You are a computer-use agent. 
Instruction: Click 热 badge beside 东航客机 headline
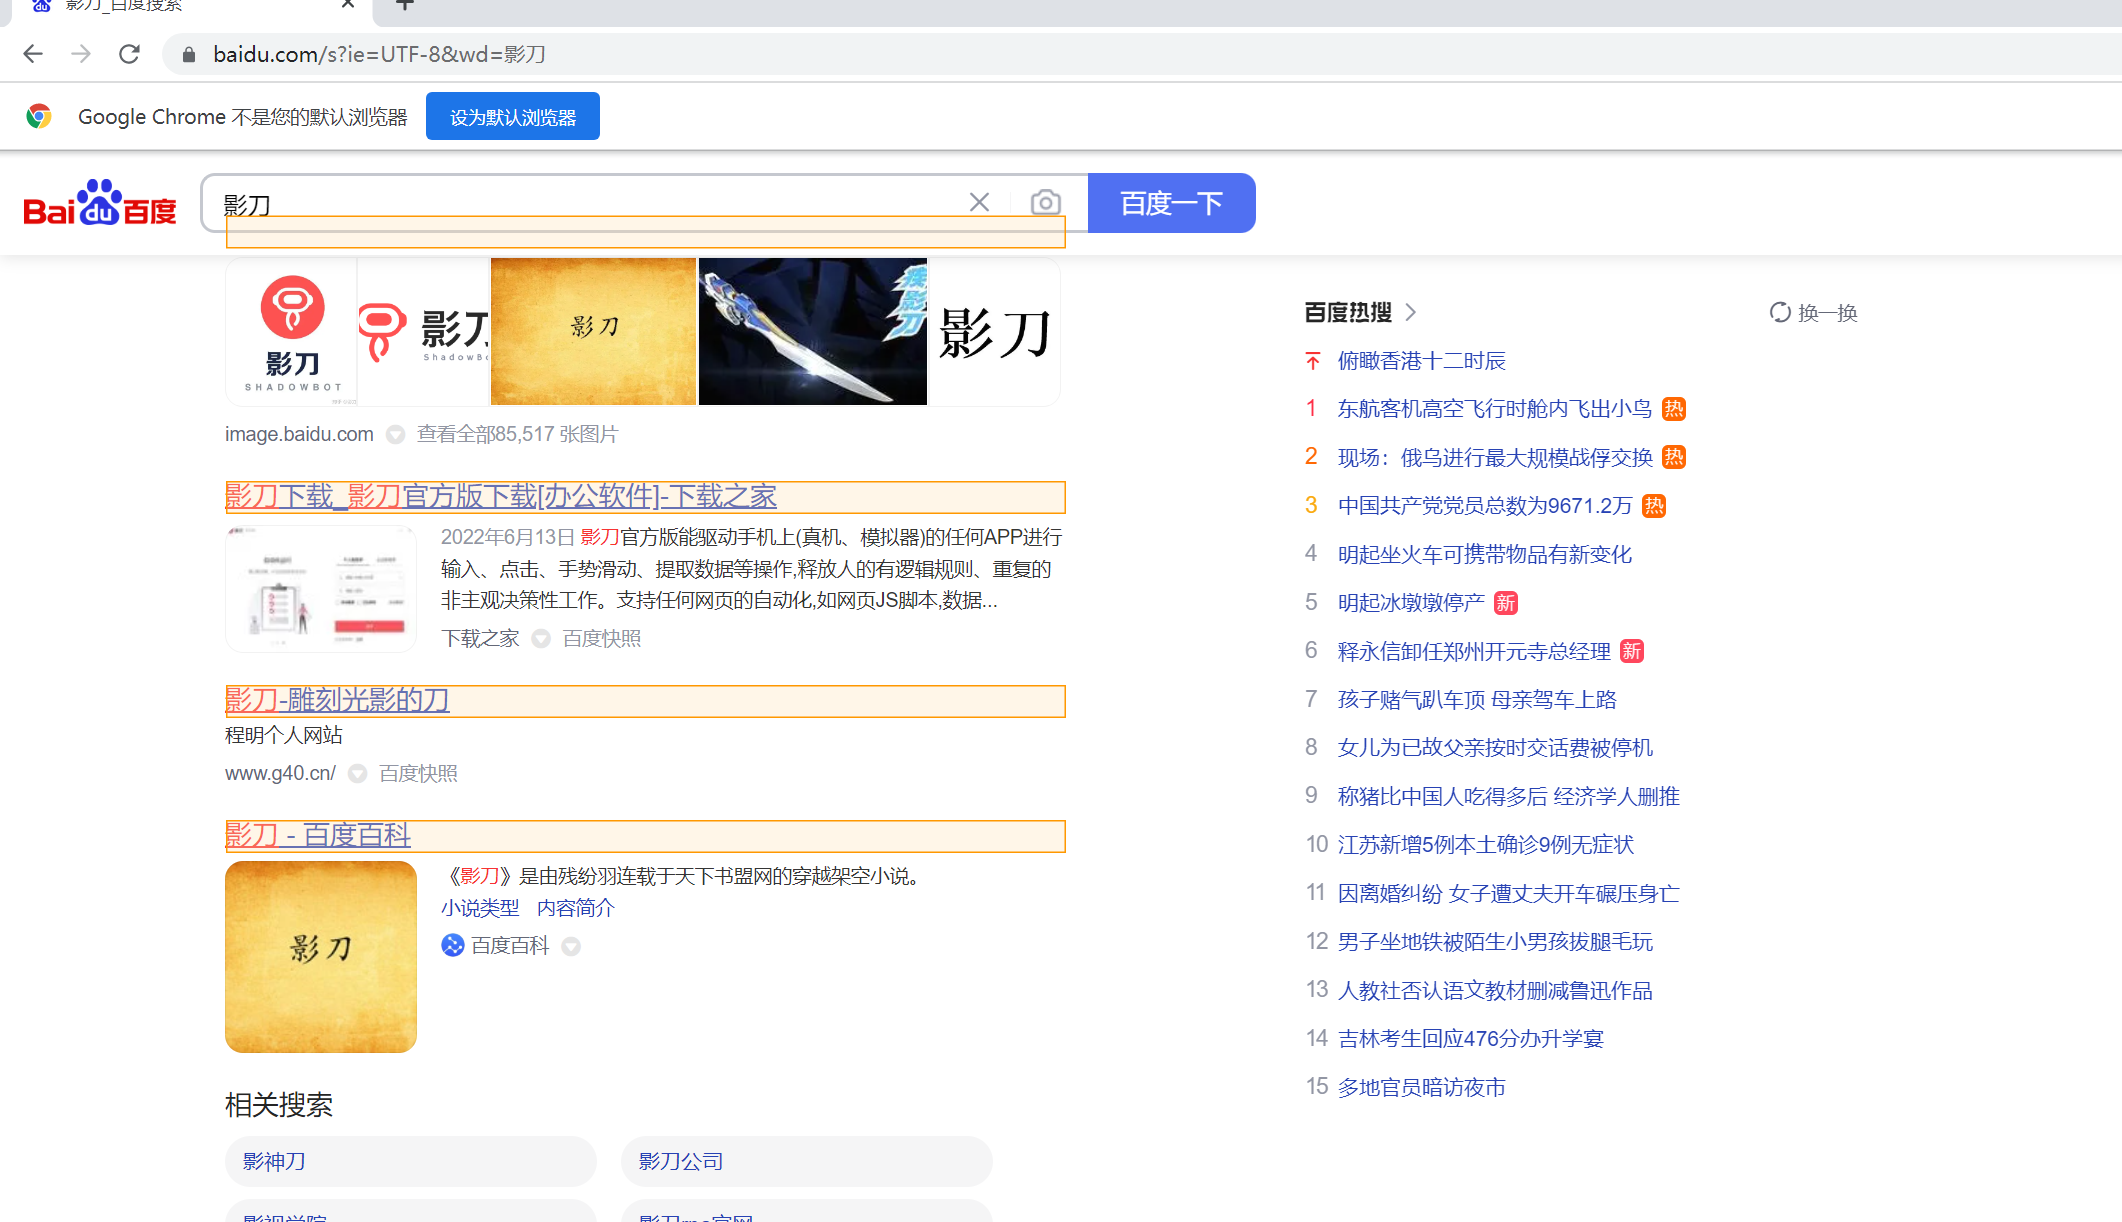[x=1673, y=409]
